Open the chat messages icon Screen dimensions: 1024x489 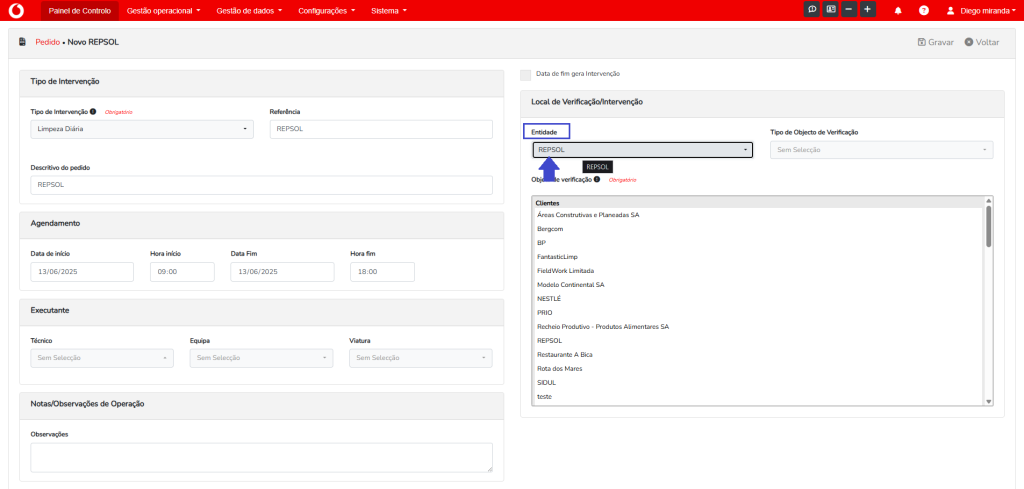812,10
